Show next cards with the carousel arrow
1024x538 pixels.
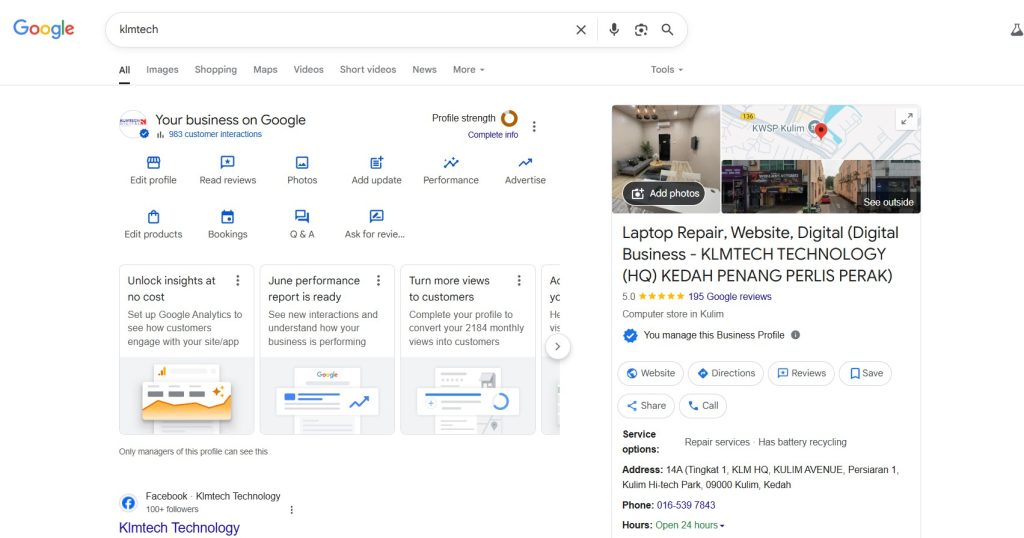point(557,347)
